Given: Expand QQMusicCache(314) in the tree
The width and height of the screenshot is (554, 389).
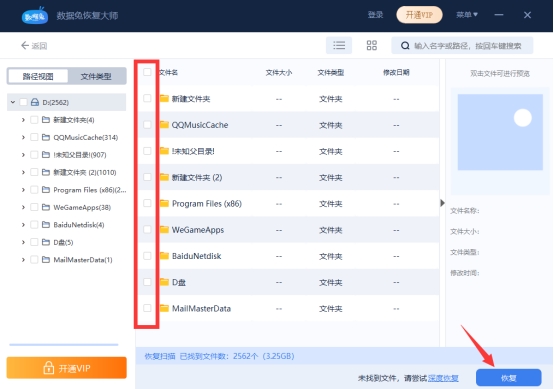Looking at the screenshot, I should pos(23,137).
